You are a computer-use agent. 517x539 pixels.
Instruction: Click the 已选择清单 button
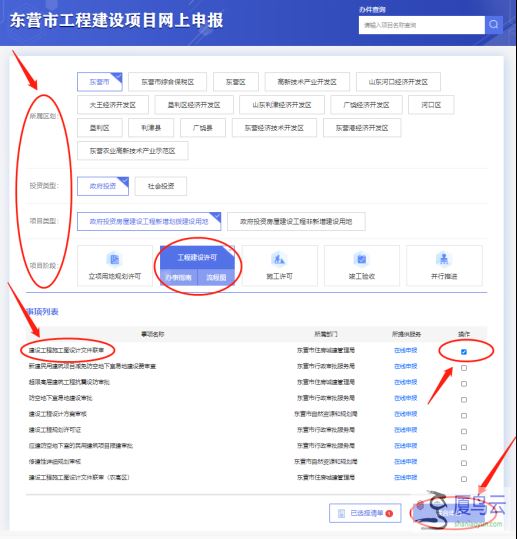point(365,513)
